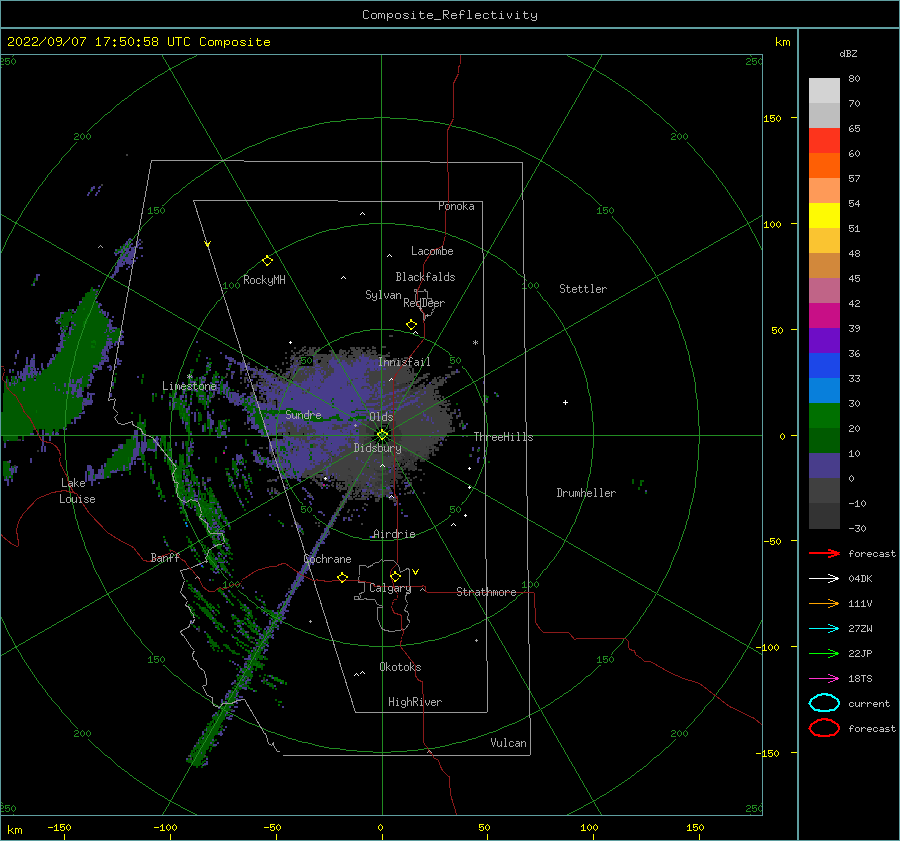Click the km unit label at top right

click(x=782, y=42)
